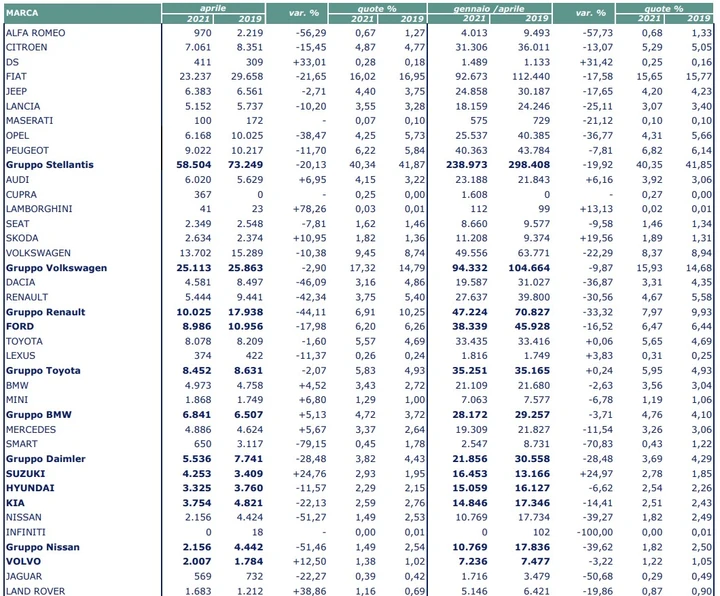Click Lamborghini variation value +78,26
The width and height of the screenshot is (720, 596).
pos(309,209)
